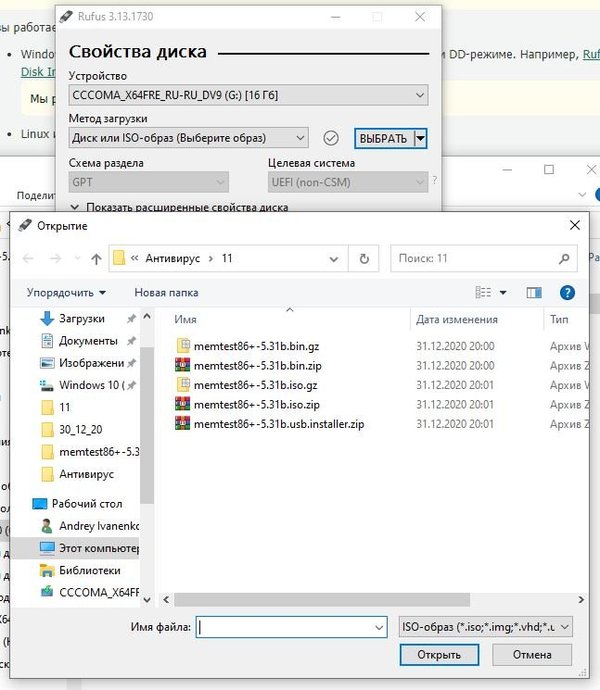Click the Up folder arrow in file dialog
This screenshot has width=600, height=690.
(96, 259)
